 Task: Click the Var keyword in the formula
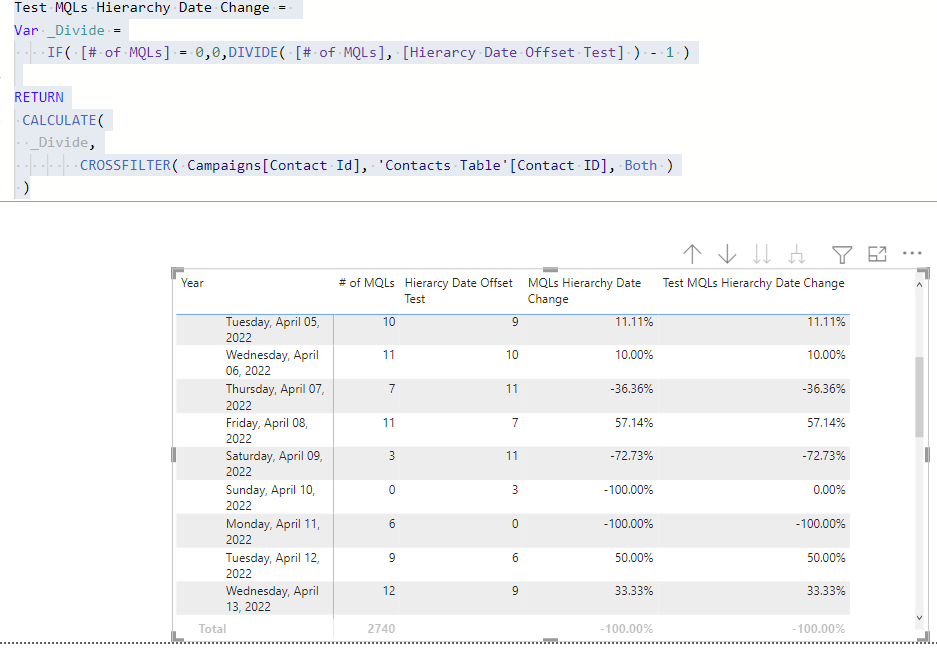[26, 30]
